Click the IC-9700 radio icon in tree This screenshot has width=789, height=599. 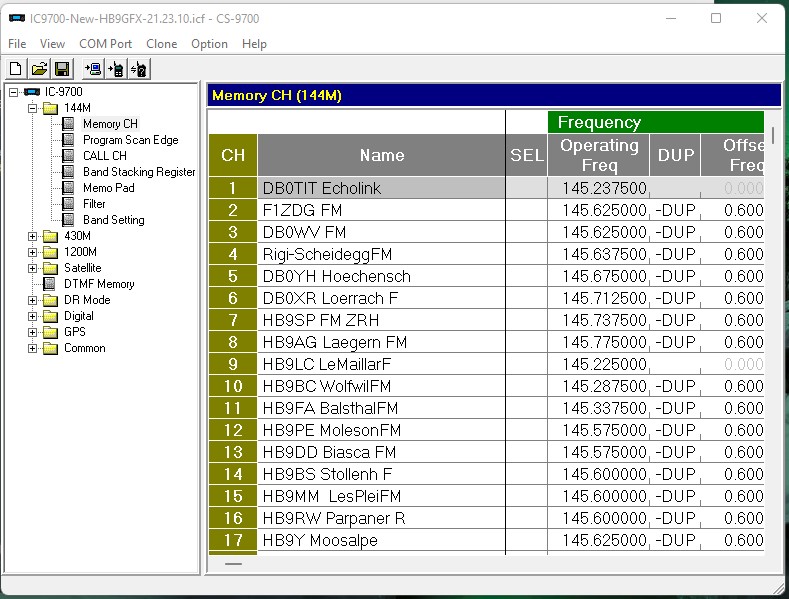click(32, 92)
